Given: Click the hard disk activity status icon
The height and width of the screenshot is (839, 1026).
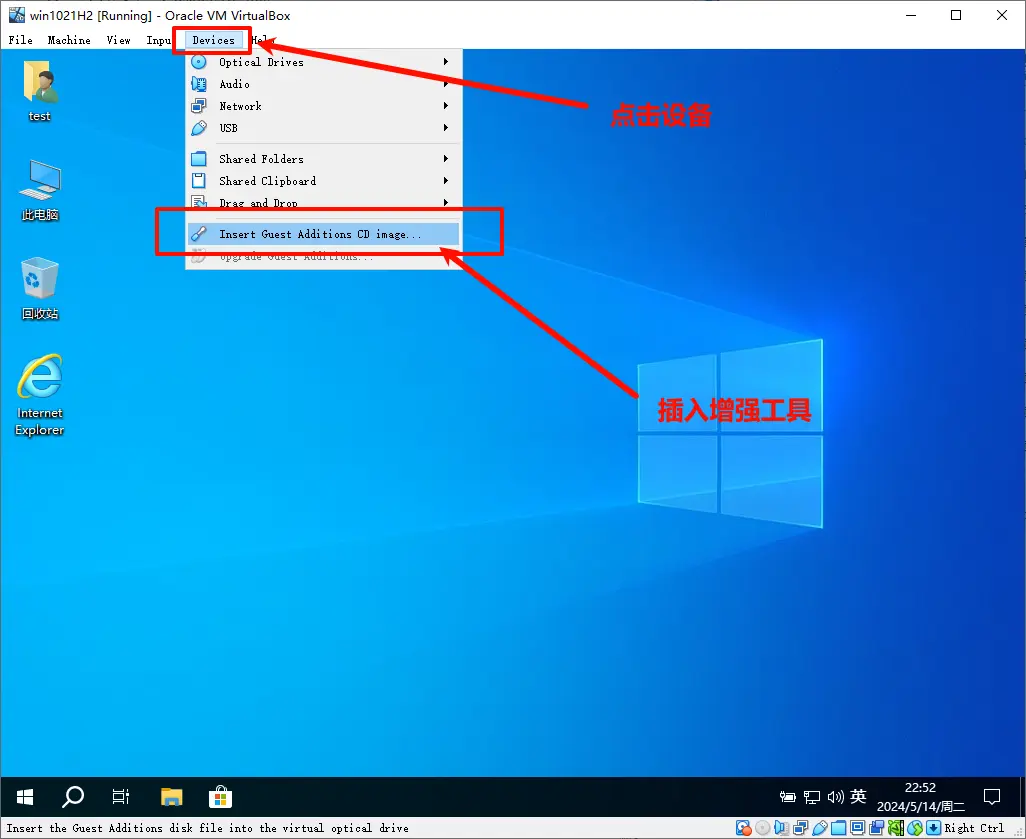Looking at the screenshot, I should coord(743,828).
